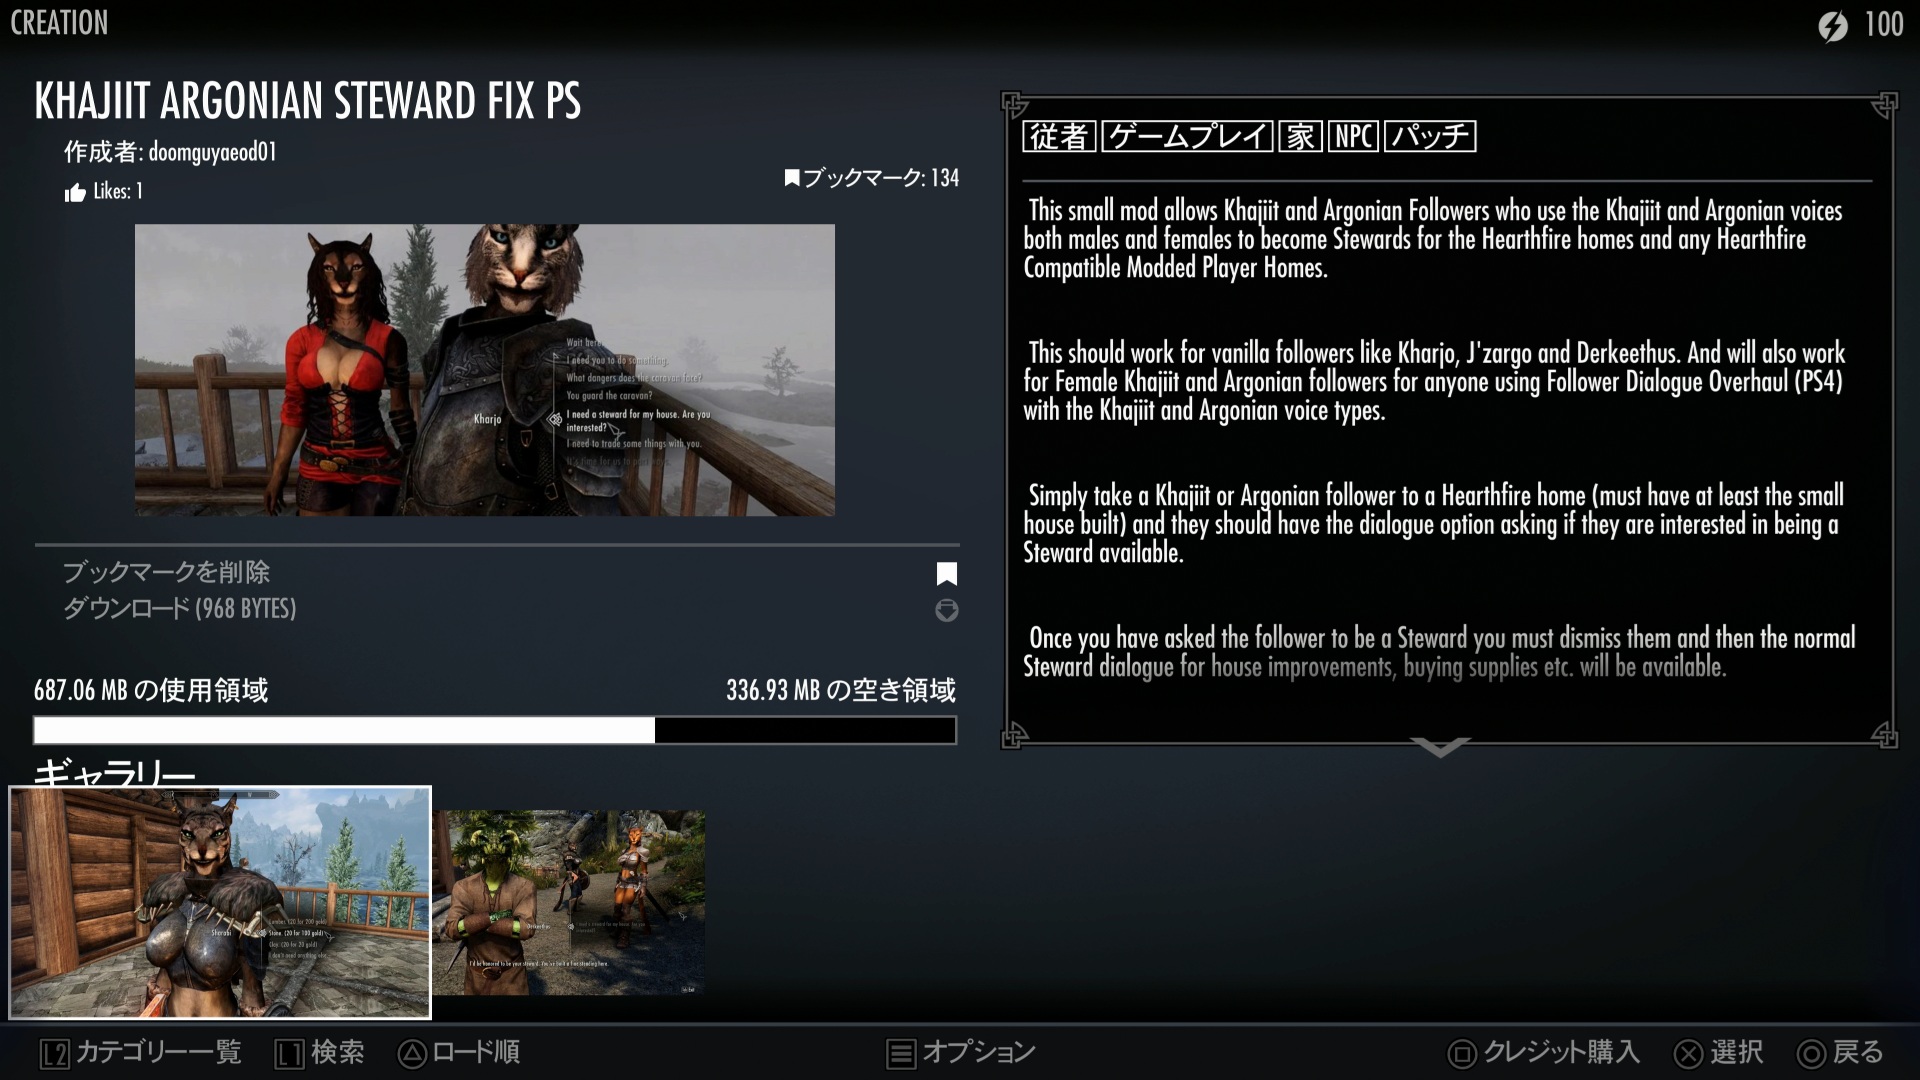
Task: Click the options menu icon
Action: [x=900, y=1053]
